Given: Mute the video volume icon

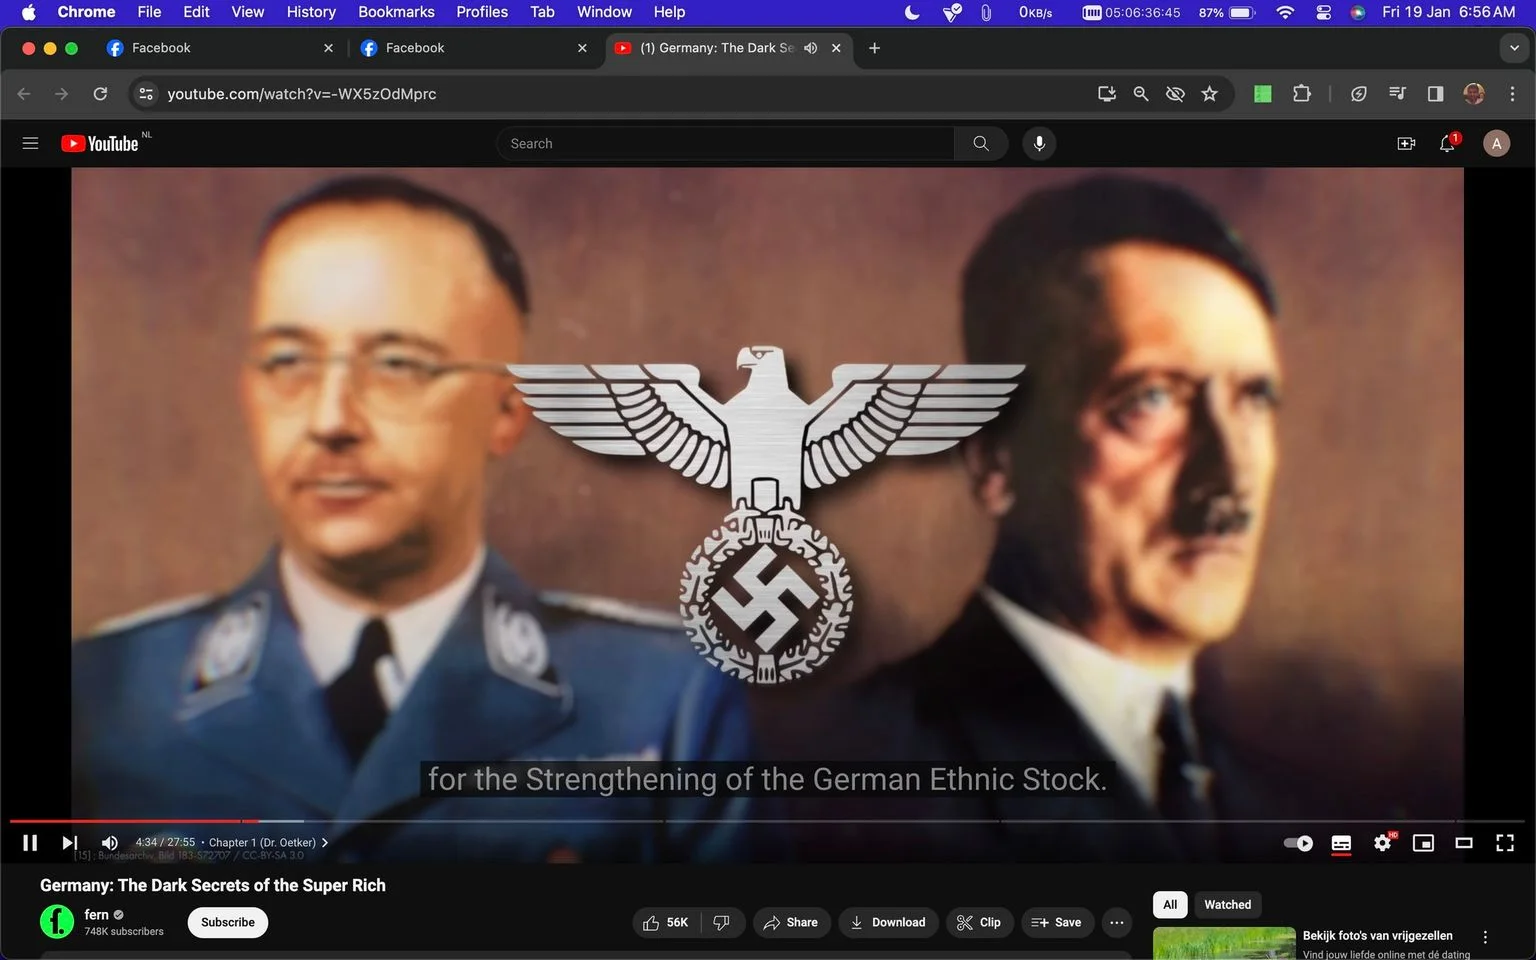Looking at the screenshot, I should pos(110,843).
